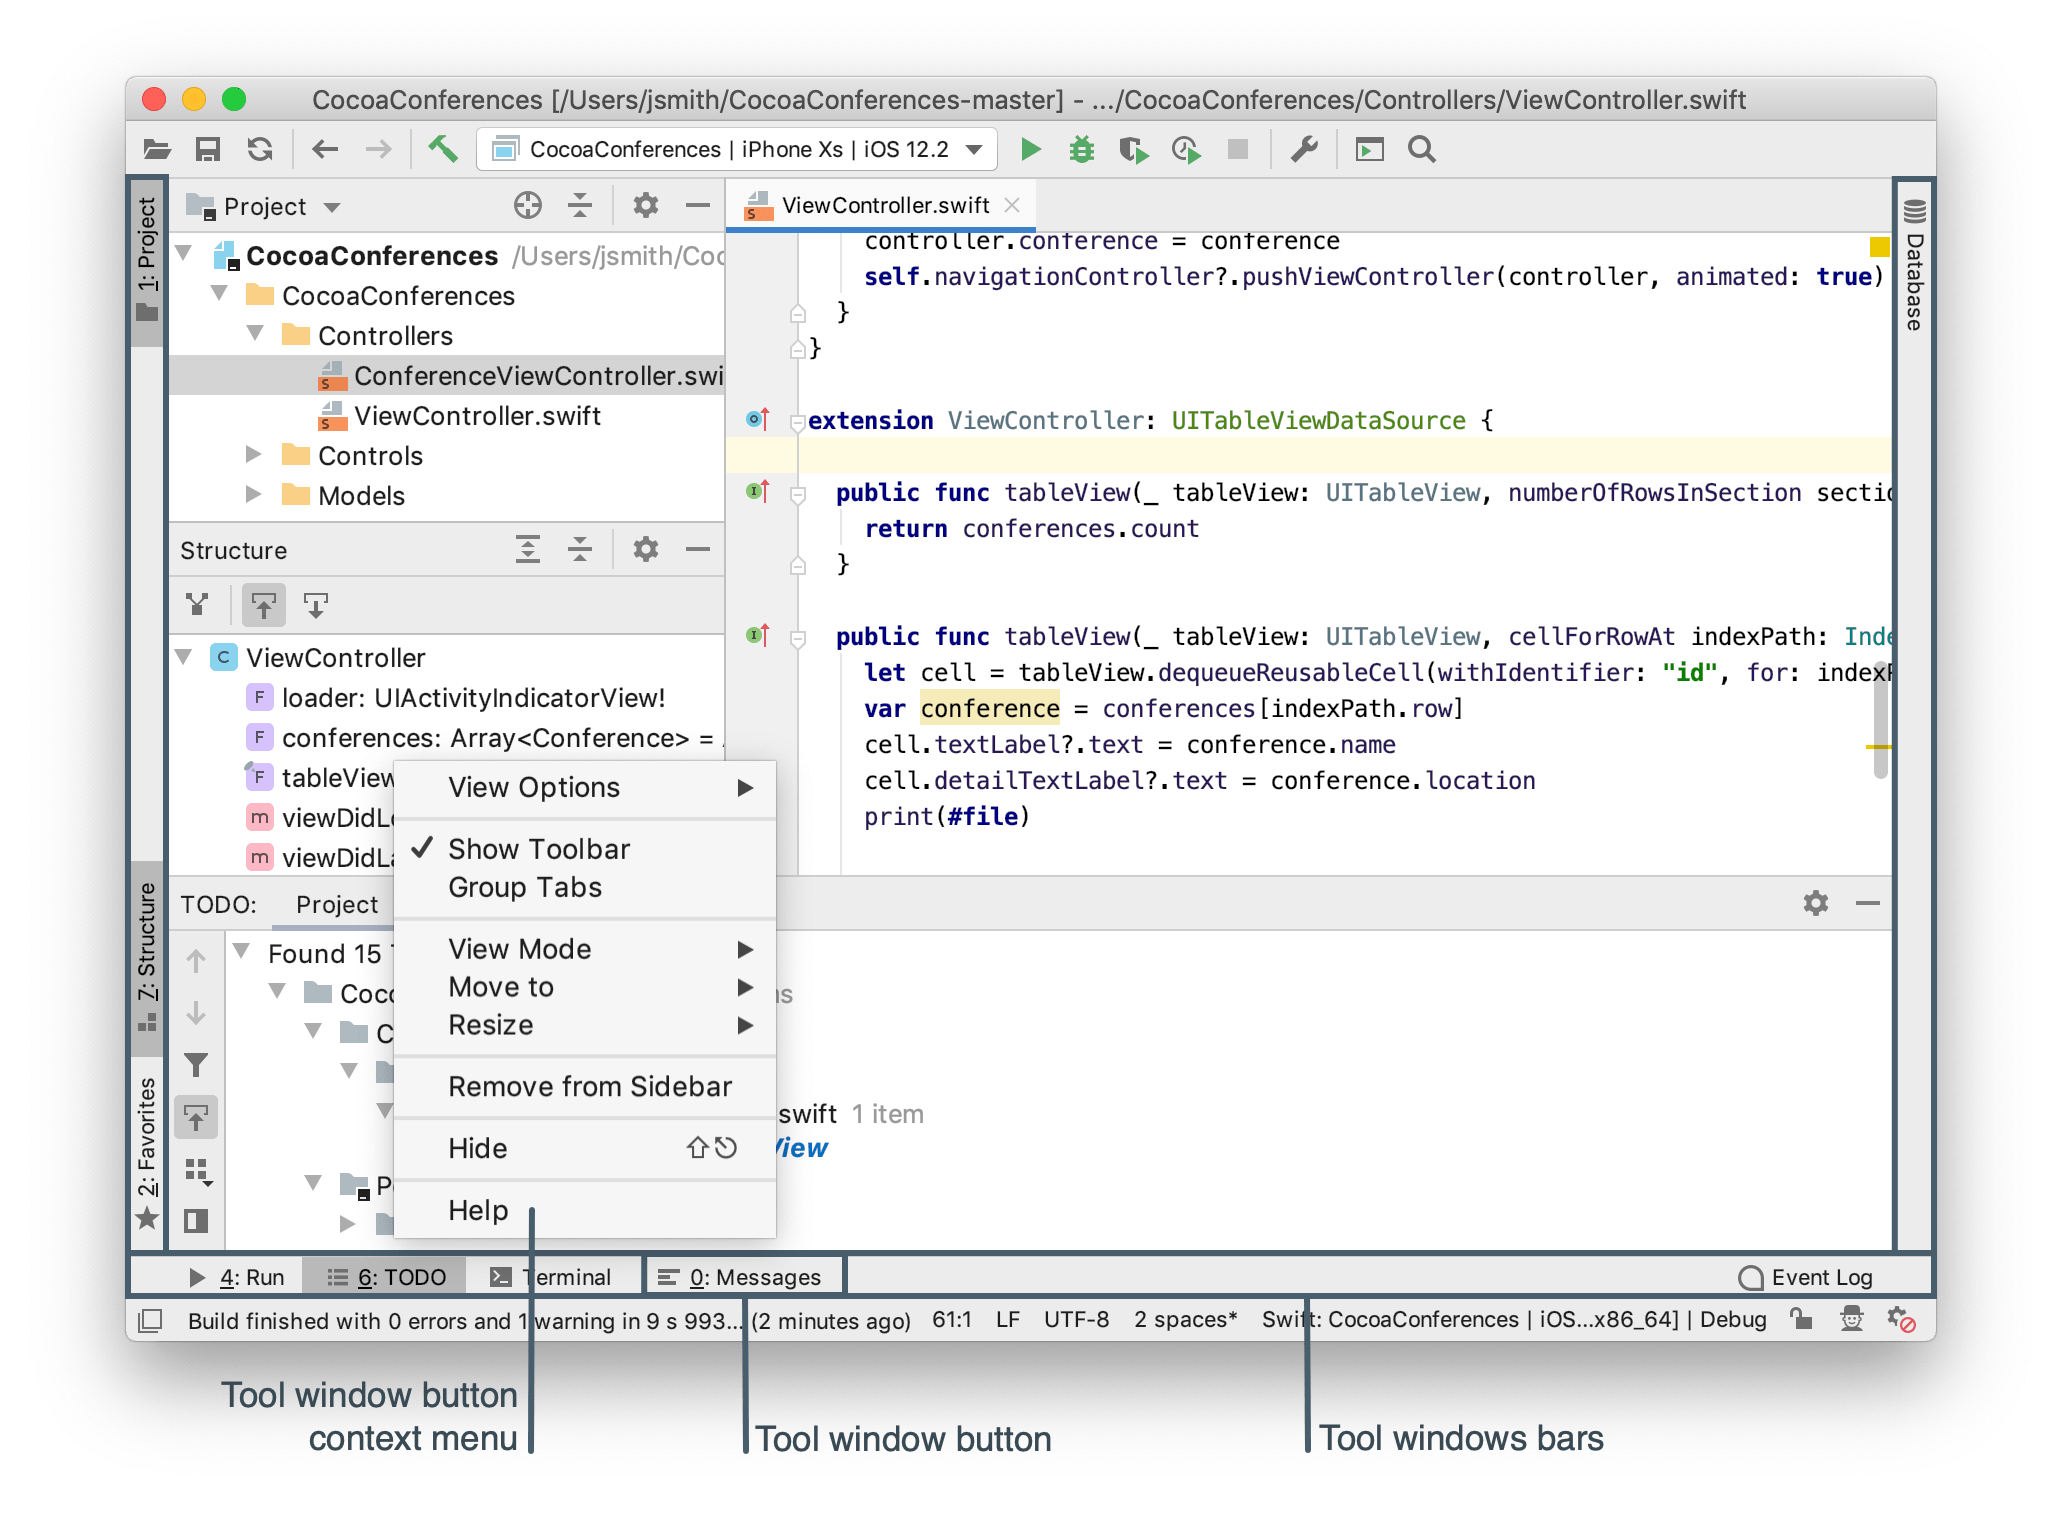Click the yellow stripe mark beside scrollbar

coord(1878,747)
